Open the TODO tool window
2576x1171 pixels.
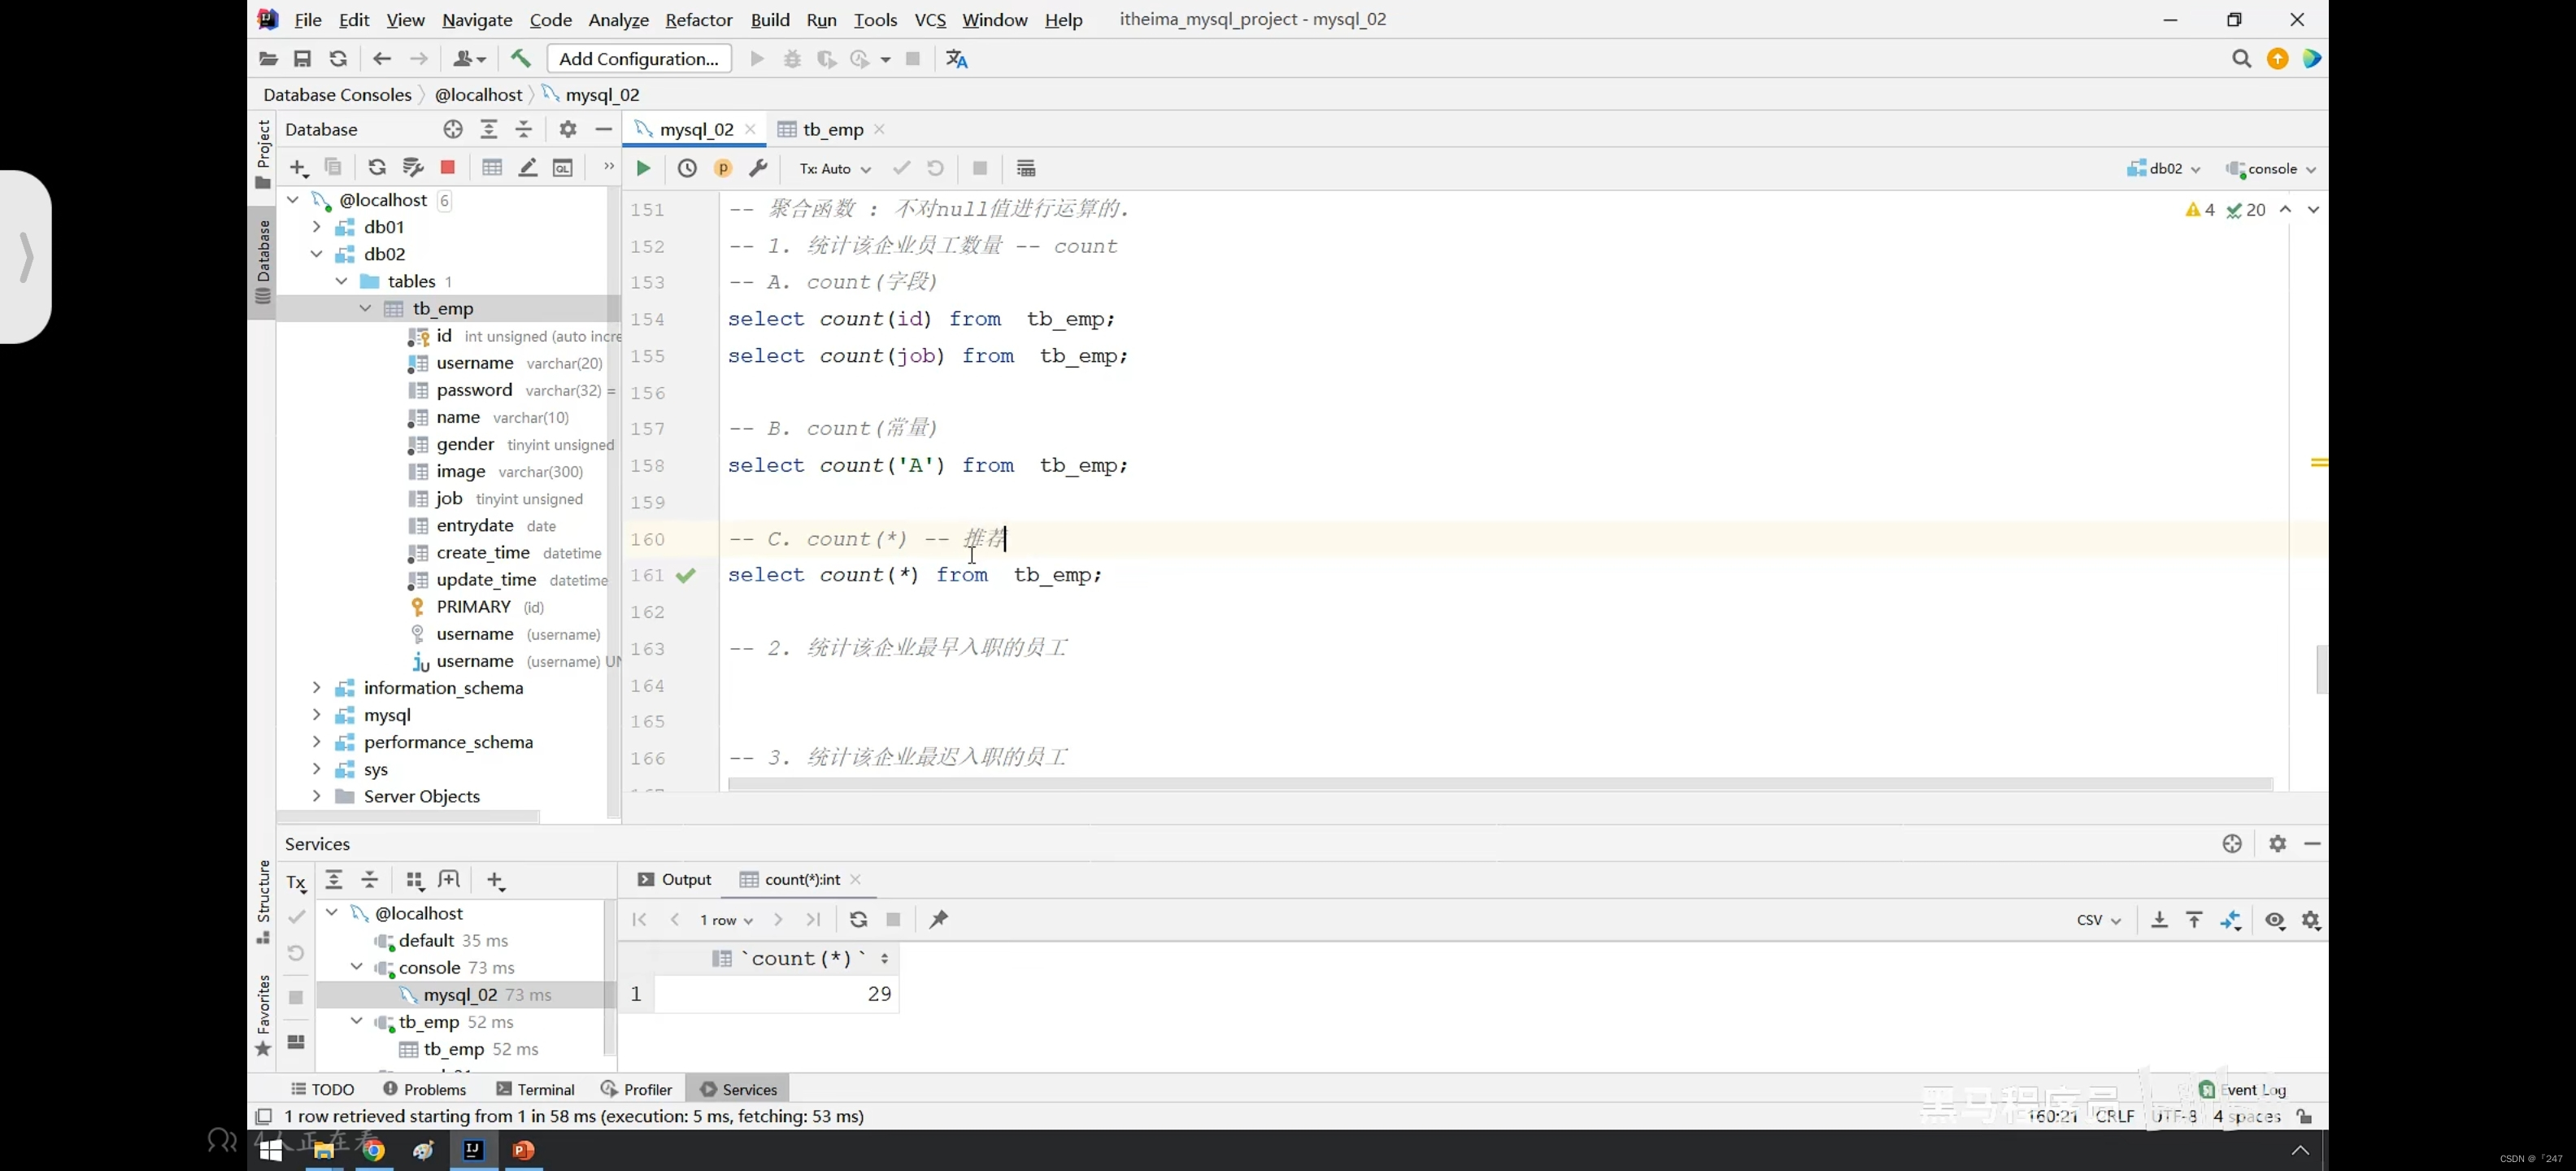pyautogui.click(x=322, y=1089)
